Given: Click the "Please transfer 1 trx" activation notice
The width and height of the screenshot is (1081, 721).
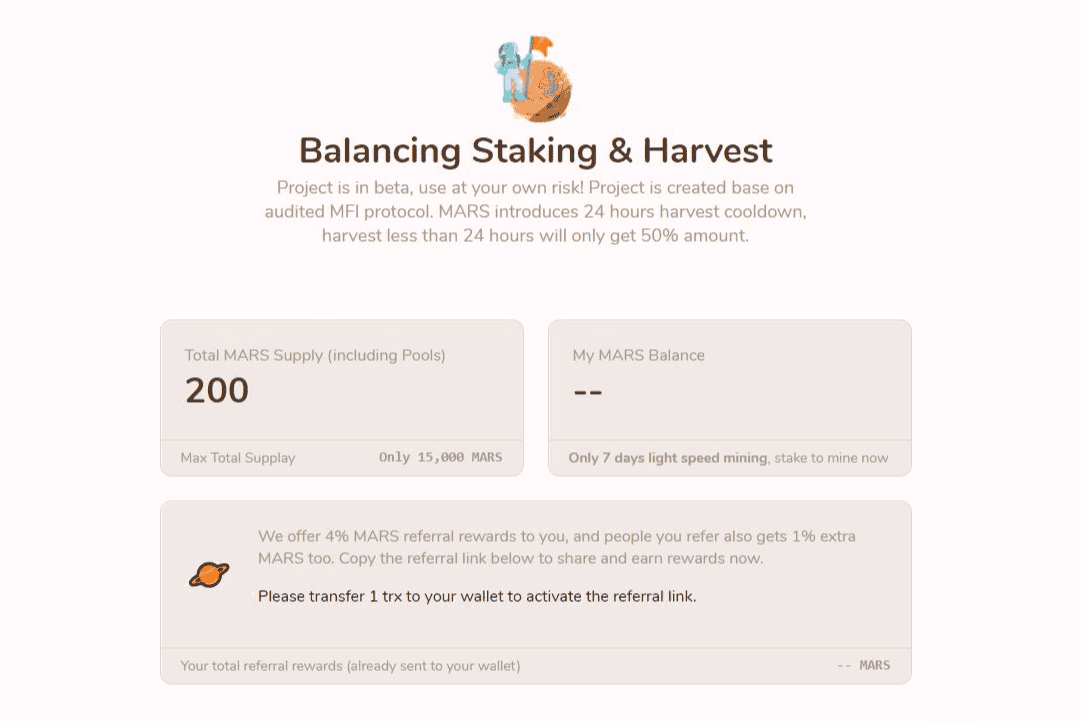Looking at the screenshot, I should [x=477, y=597].
